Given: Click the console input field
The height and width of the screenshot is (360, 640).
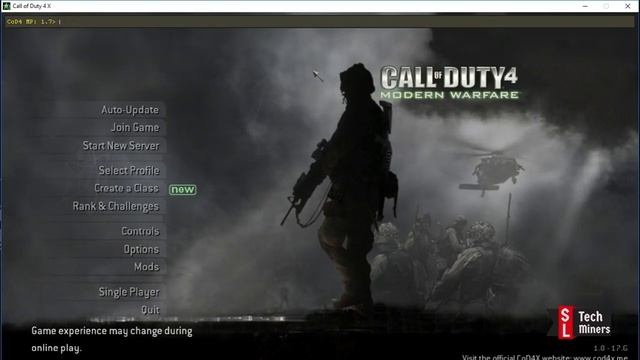Looking at the screenshot, I should pos(320,22).
